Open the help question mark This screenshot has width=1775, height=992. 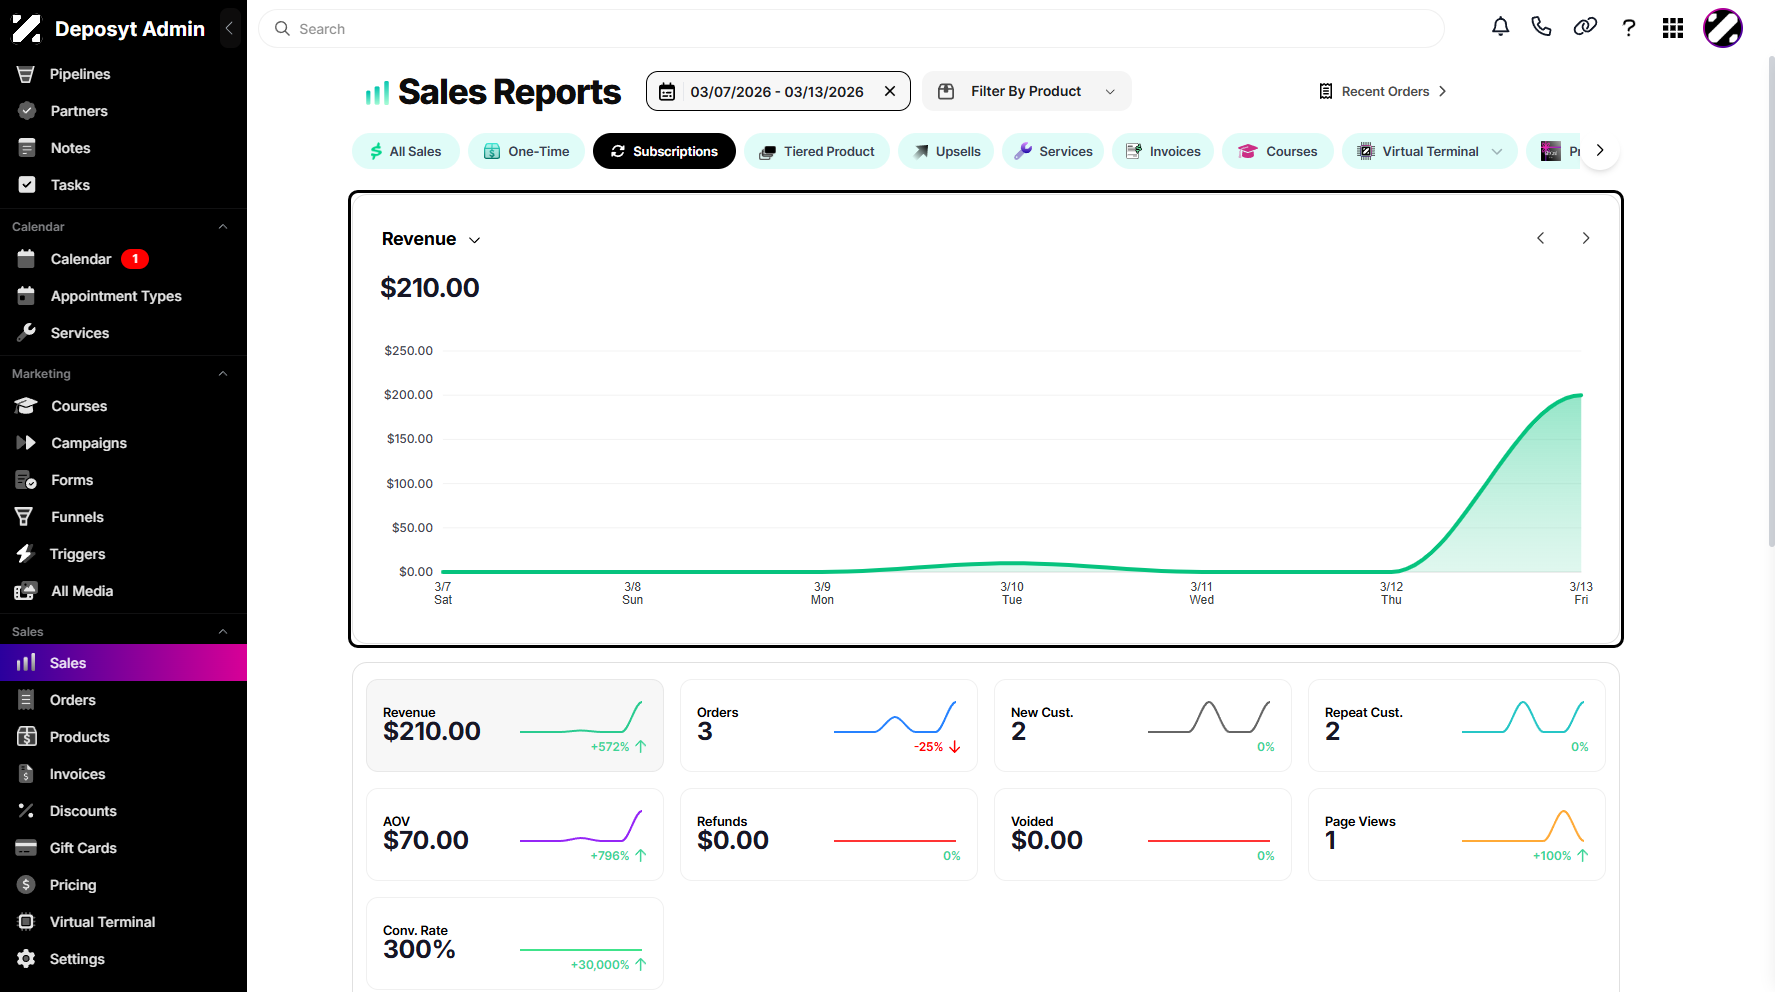1629,28
